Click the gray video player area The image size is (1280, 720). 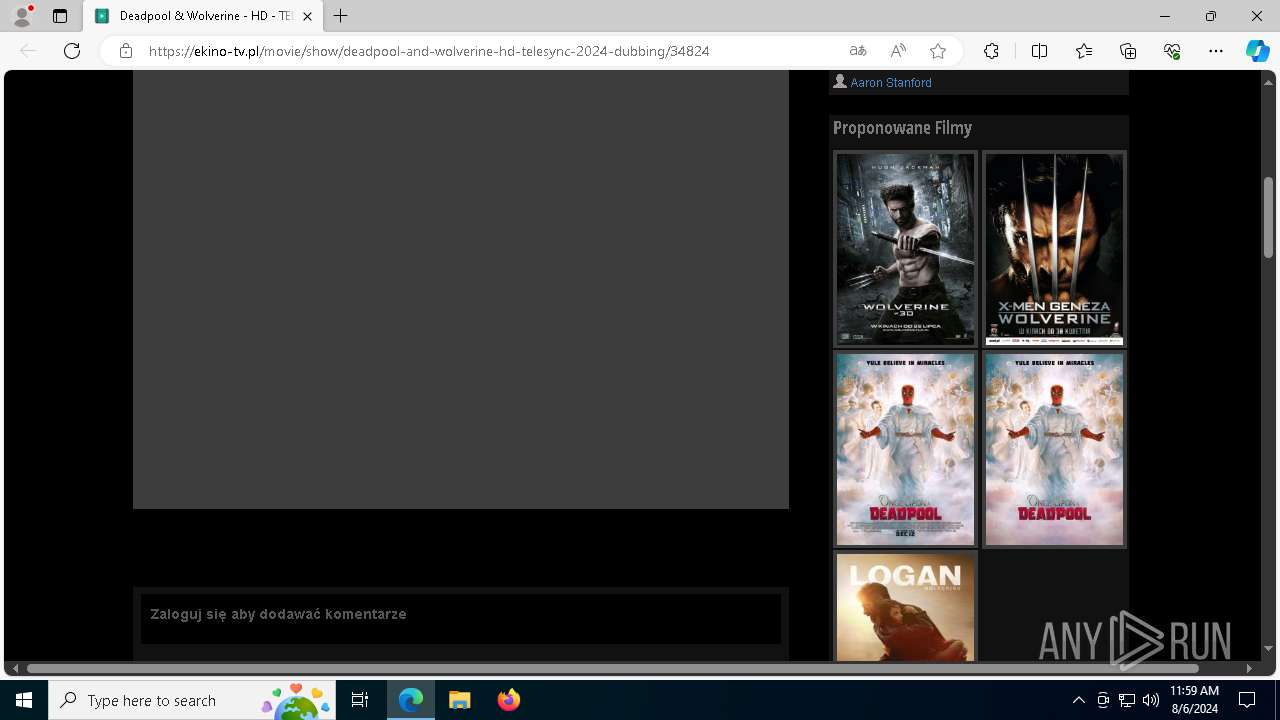(461, 289)
